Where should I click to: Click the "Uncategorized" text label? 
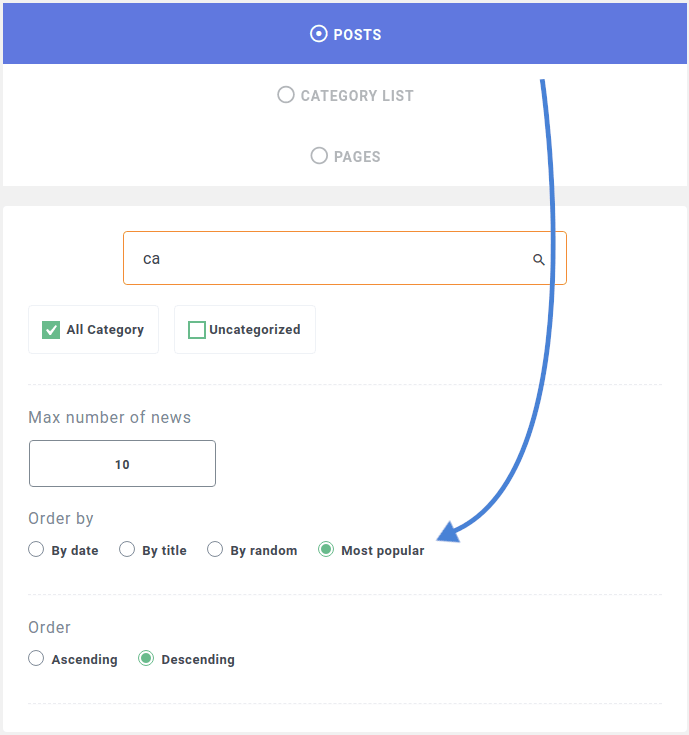click(x=255, y=330)
